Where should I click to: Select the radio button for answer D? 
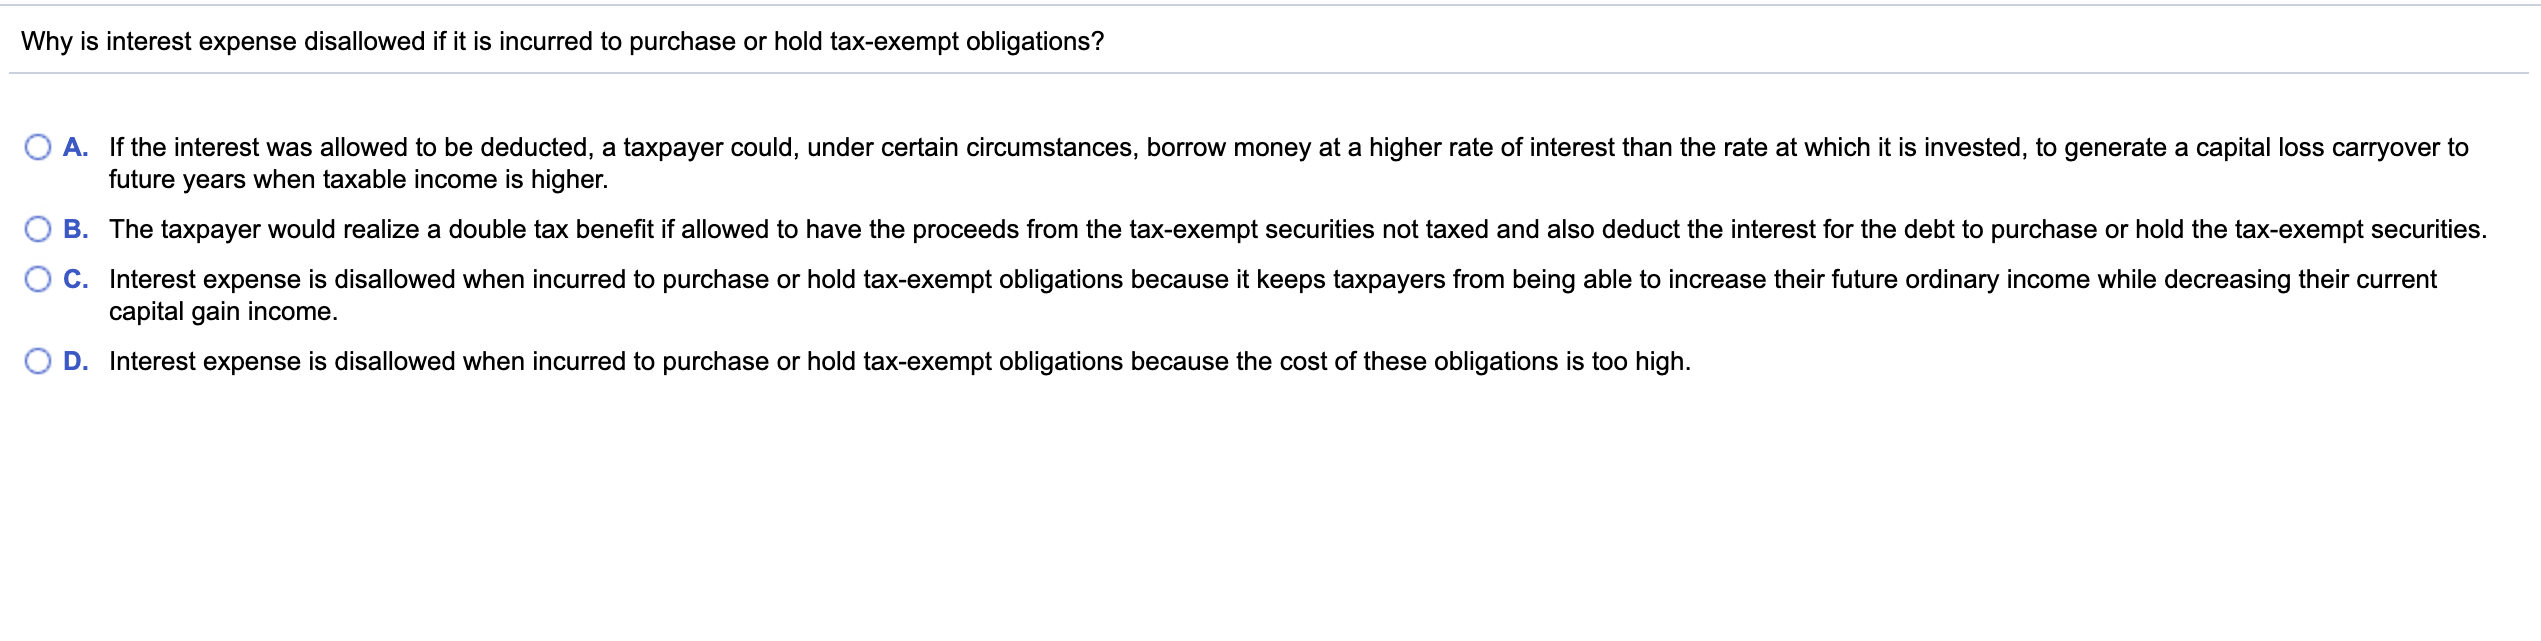tap(36, 361)
